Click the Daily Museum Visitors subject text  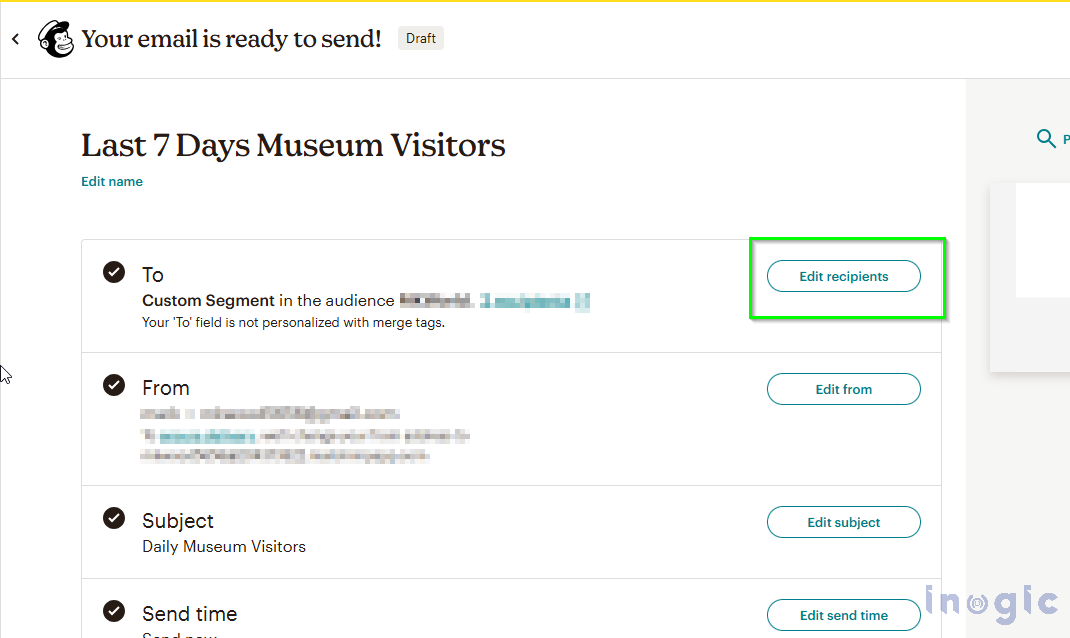tap(224, 546)
